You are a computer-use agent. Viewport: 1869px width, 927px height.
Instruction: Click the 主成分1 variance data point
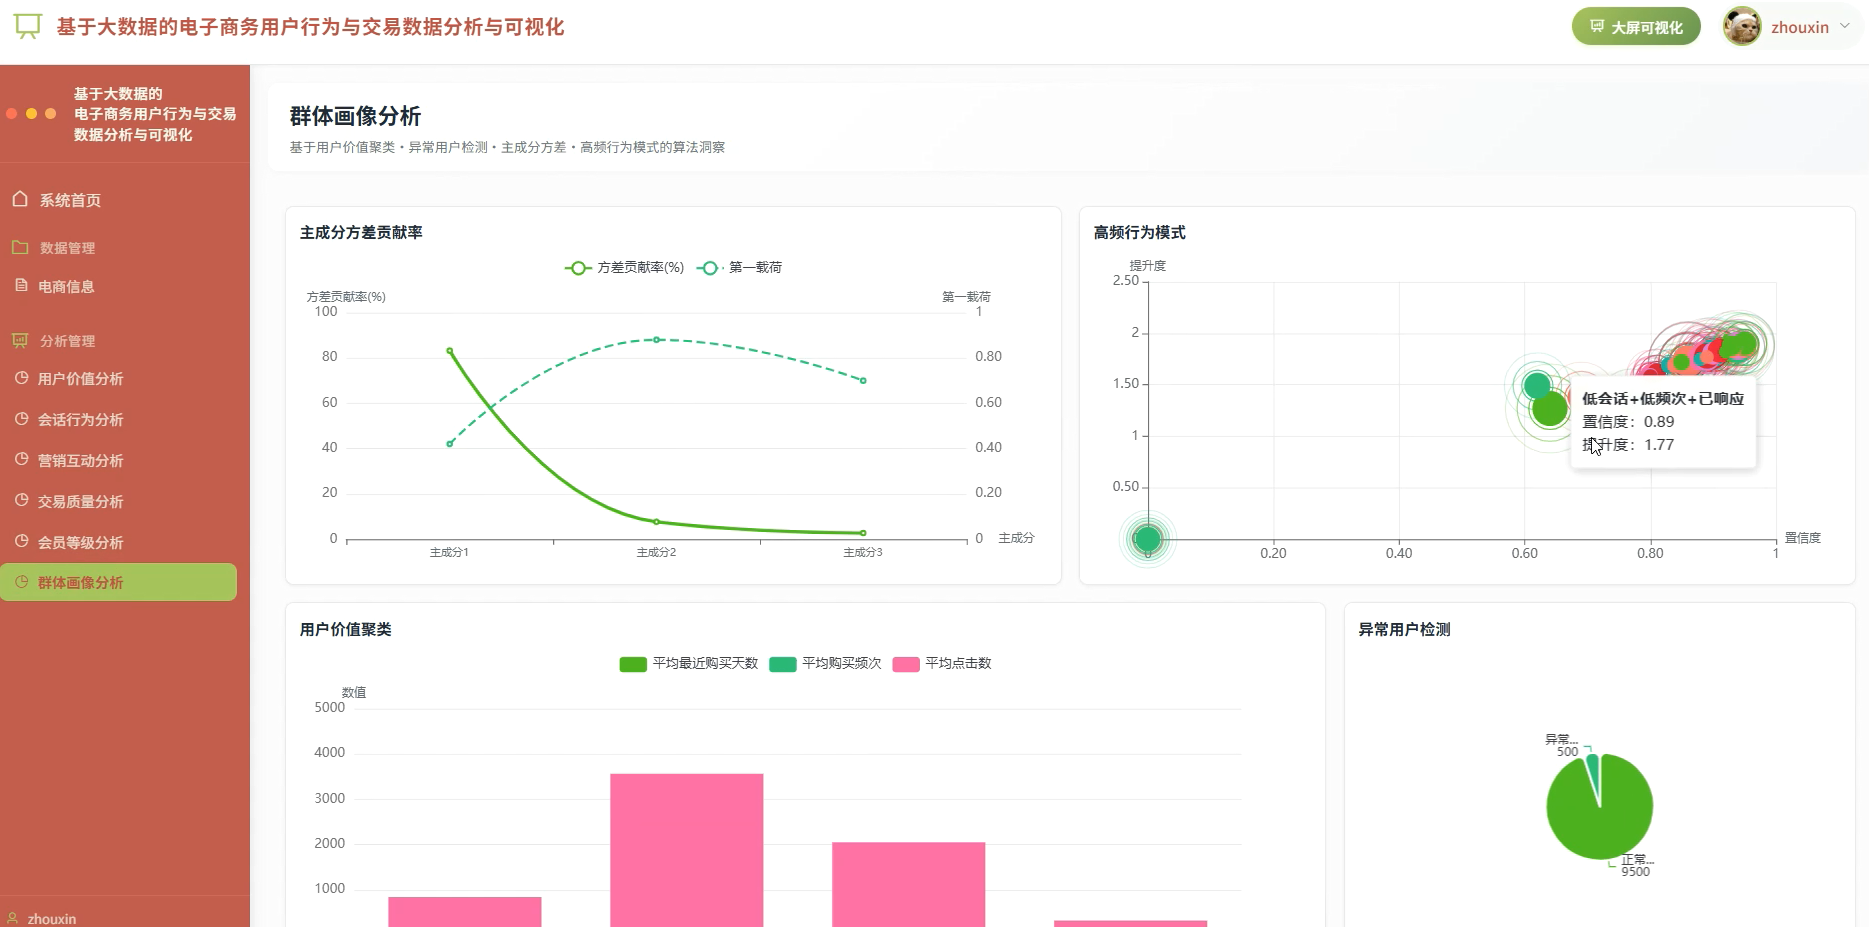point(450,351)
